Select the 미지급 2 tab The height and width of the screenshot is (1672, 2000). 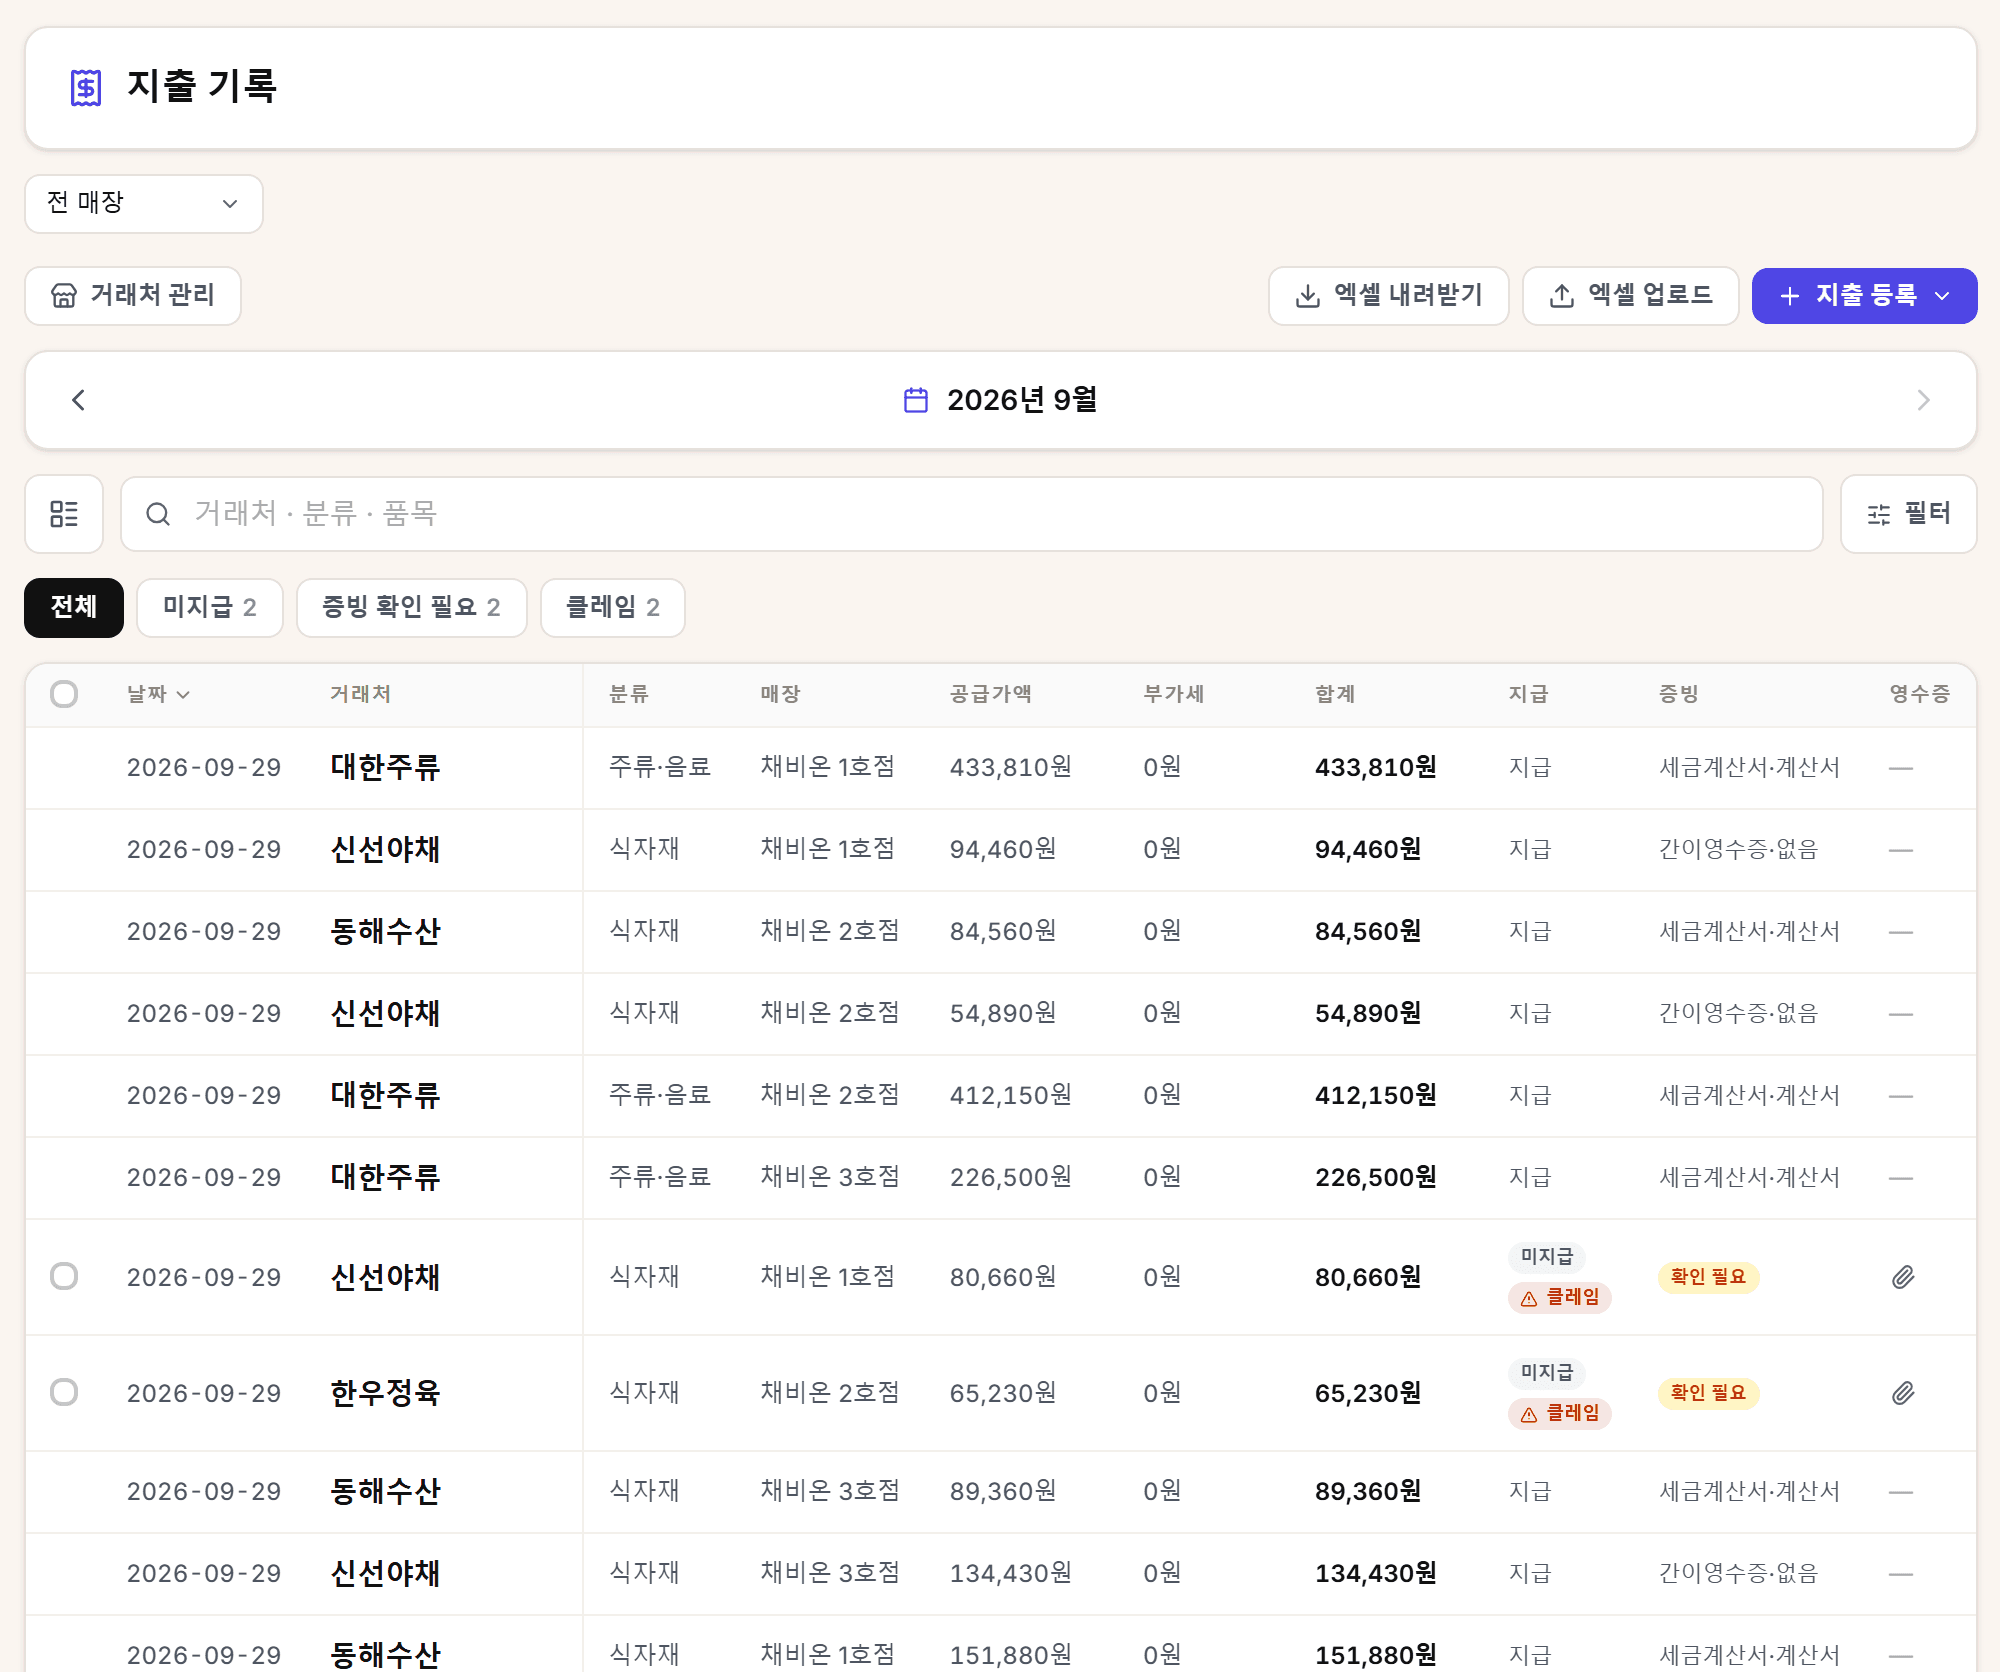(210, 607)
